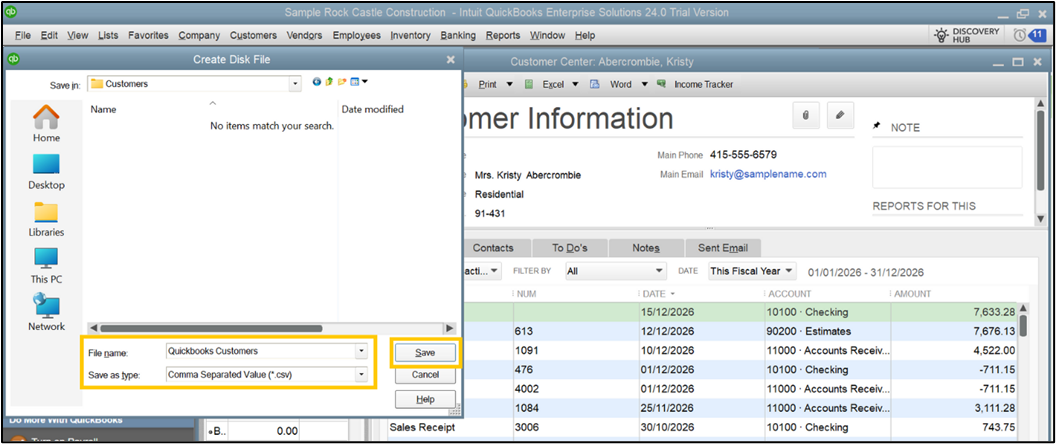Open the Vendors menu
This screenshot has width=1056, height=444.
coord(304,35)
